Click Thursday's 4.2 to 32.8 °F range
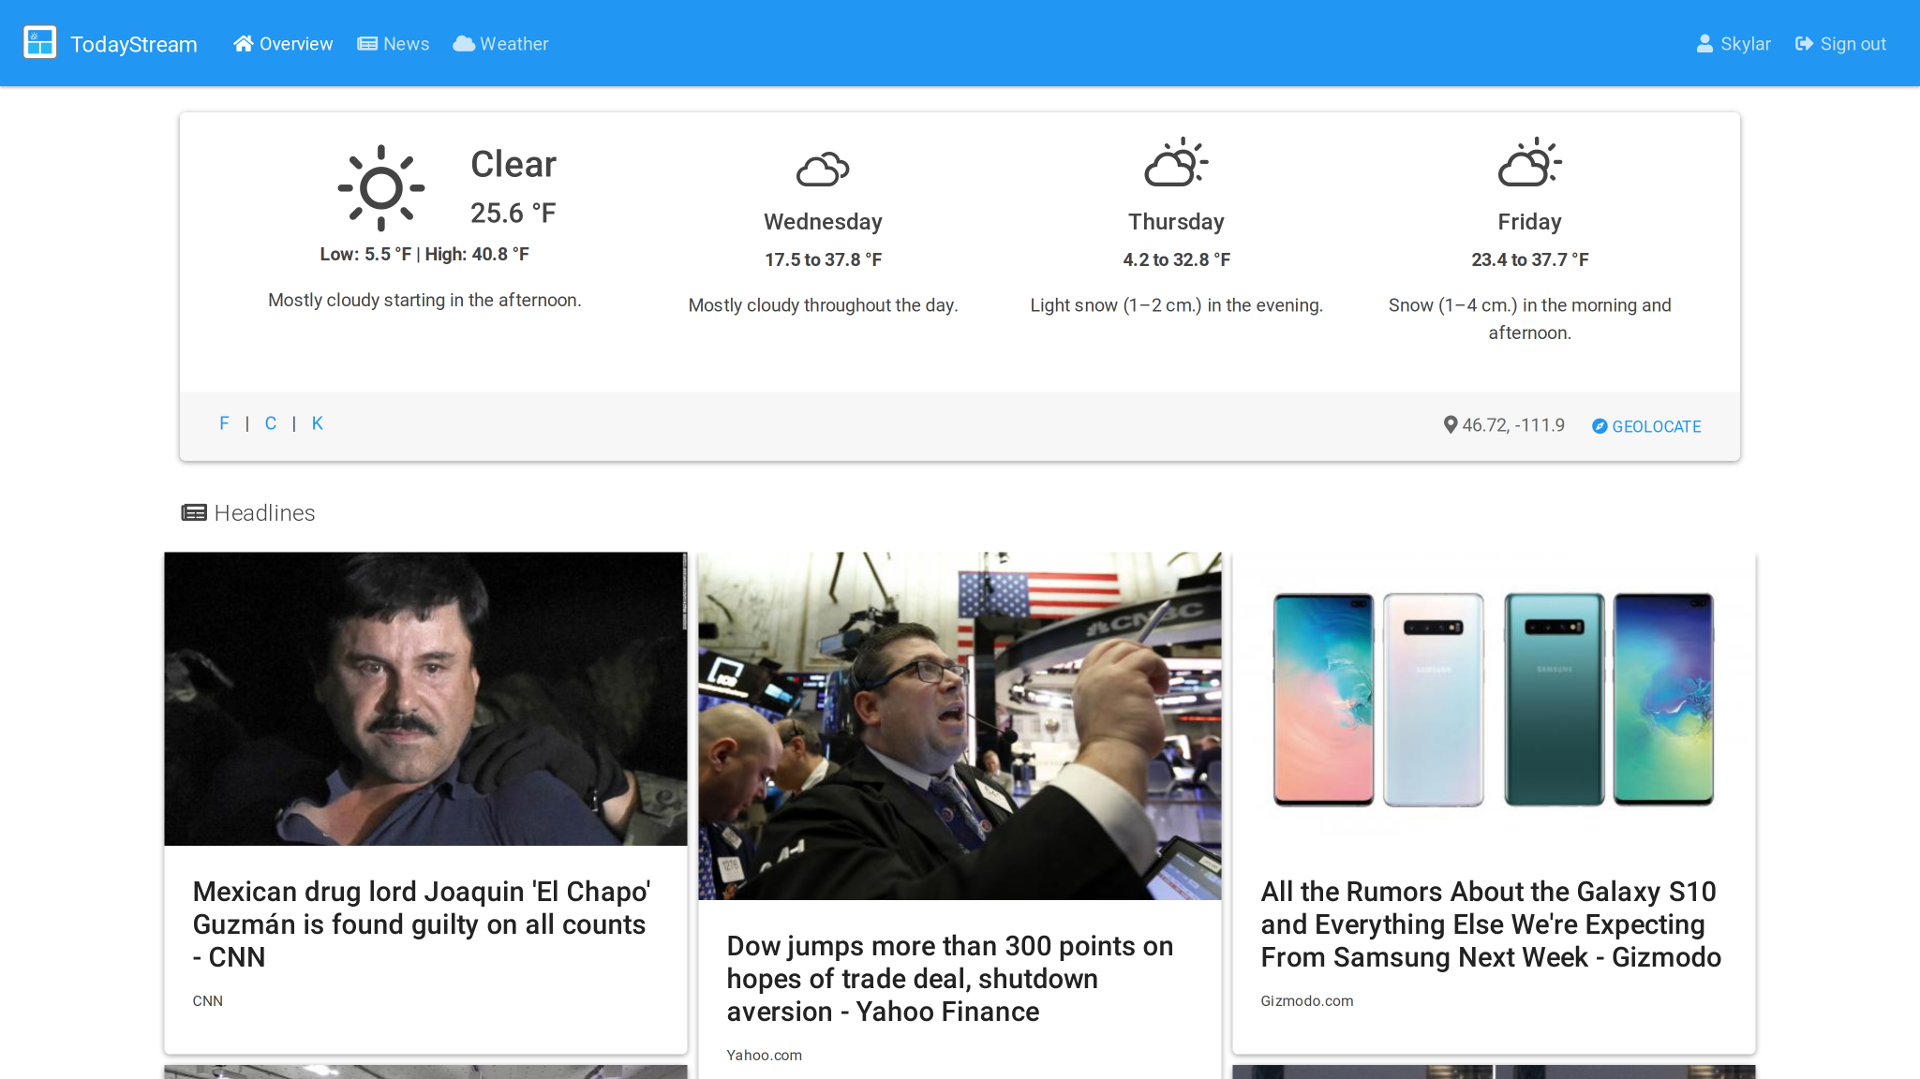The width and height of the screenshot is (1920, 1079). [1176, 260]
